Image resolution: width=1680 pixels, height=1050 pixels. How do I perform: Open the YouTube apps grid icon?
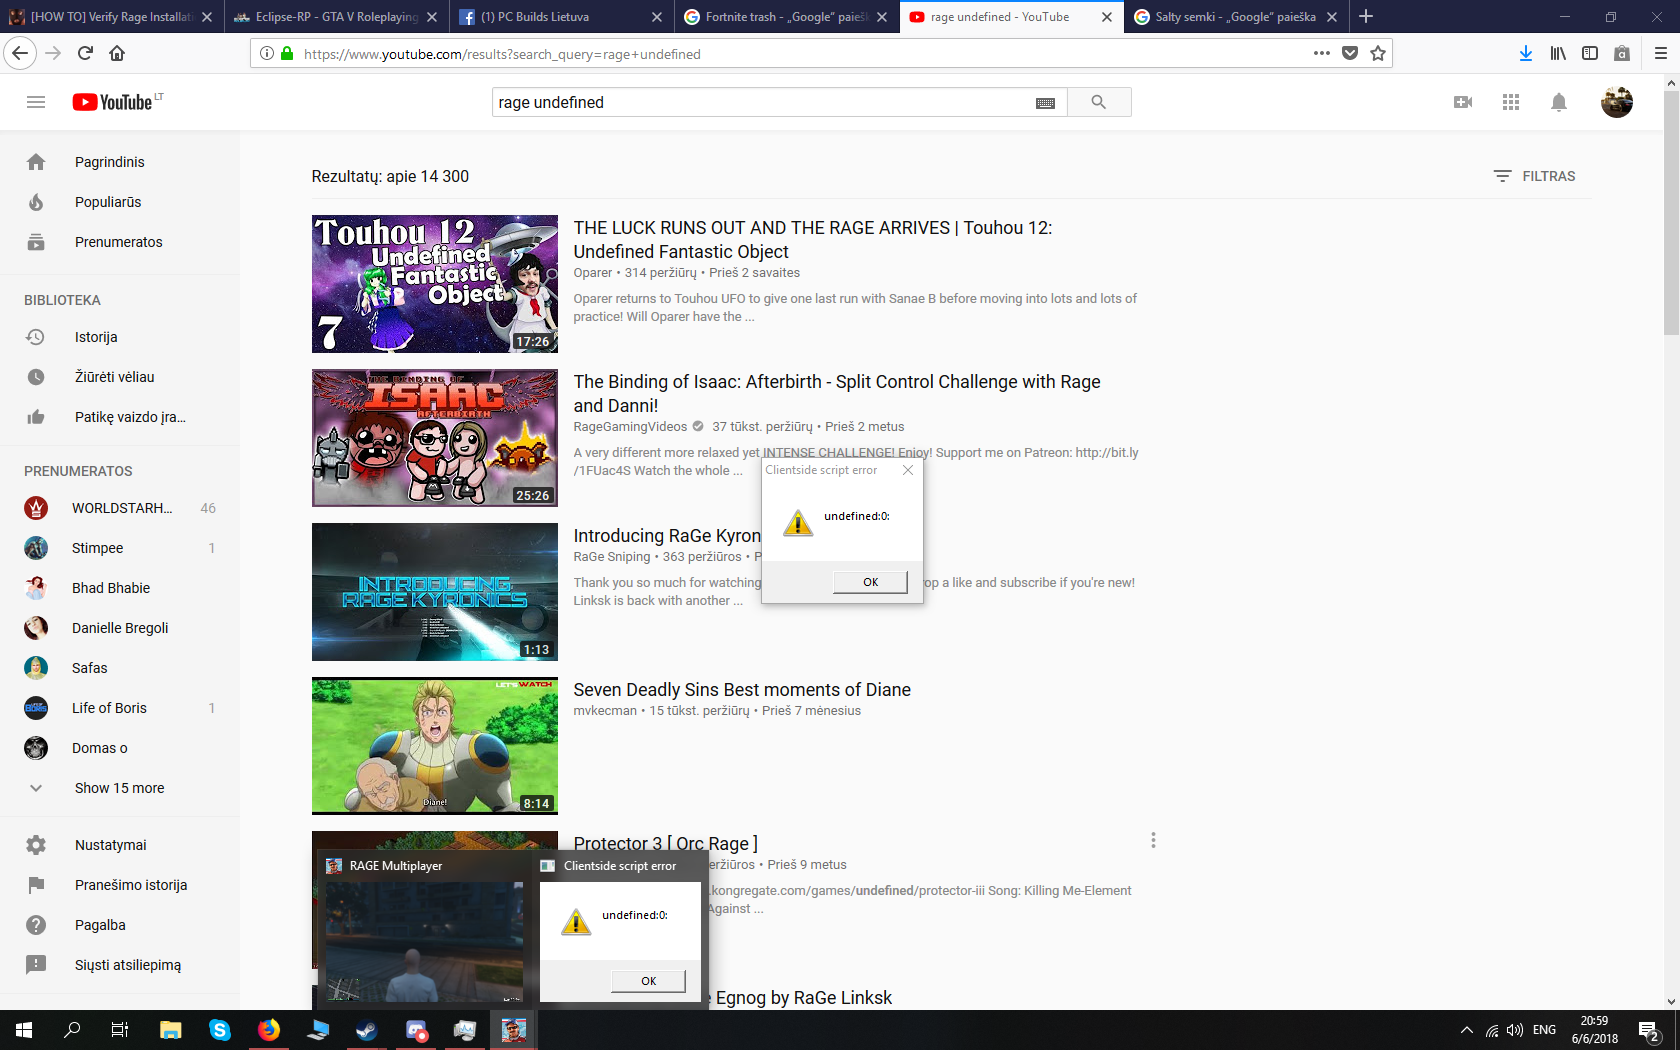click(1511, 102)
